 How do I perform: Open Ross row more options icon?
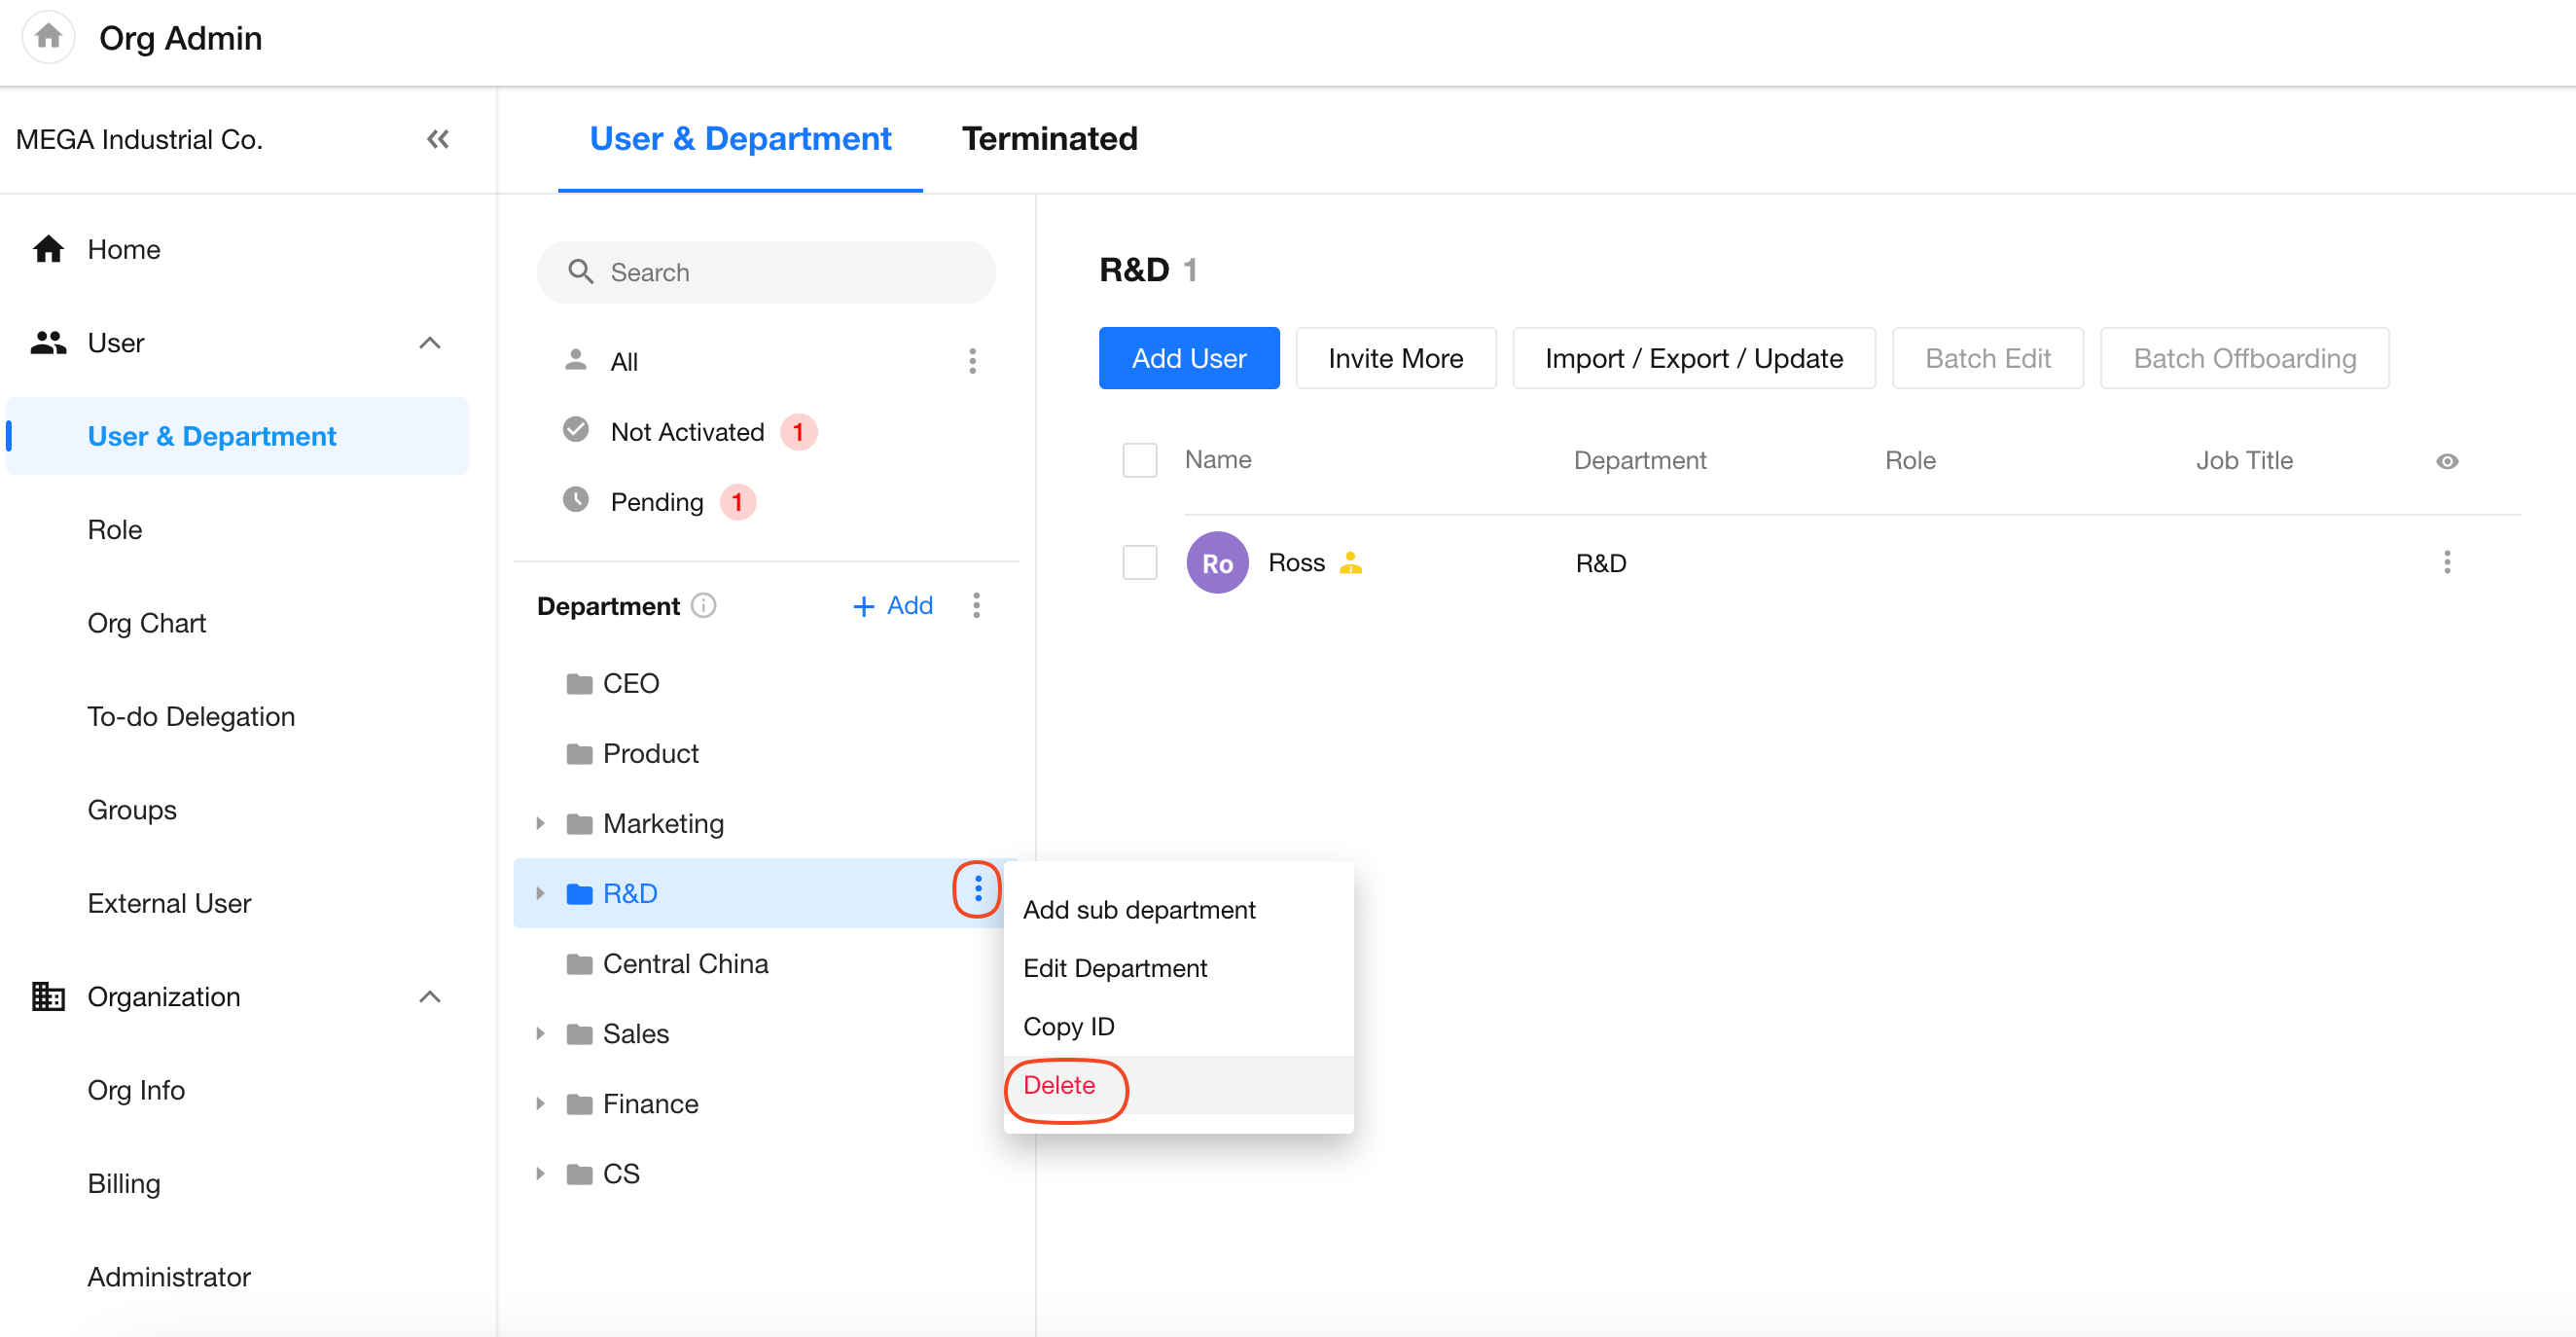pyautogui.click(x=2446, y=562)
